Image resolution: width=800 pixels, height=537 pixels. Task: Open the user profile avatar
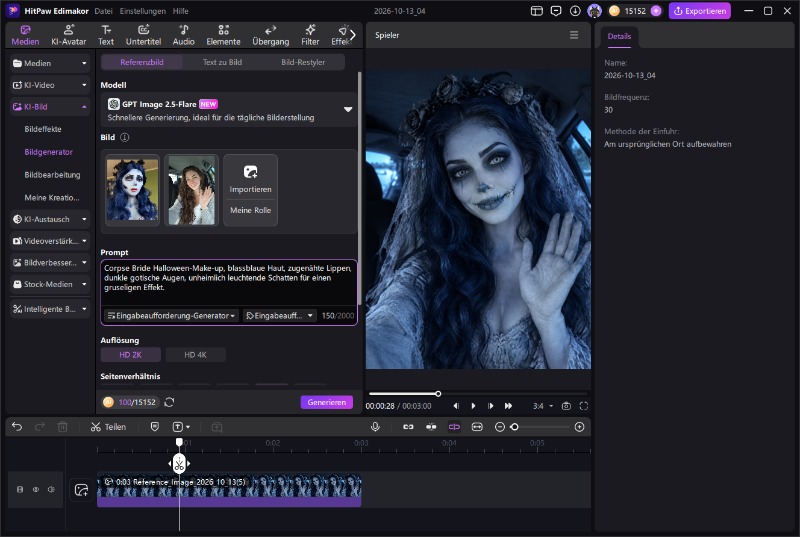[x=594, y=11]
